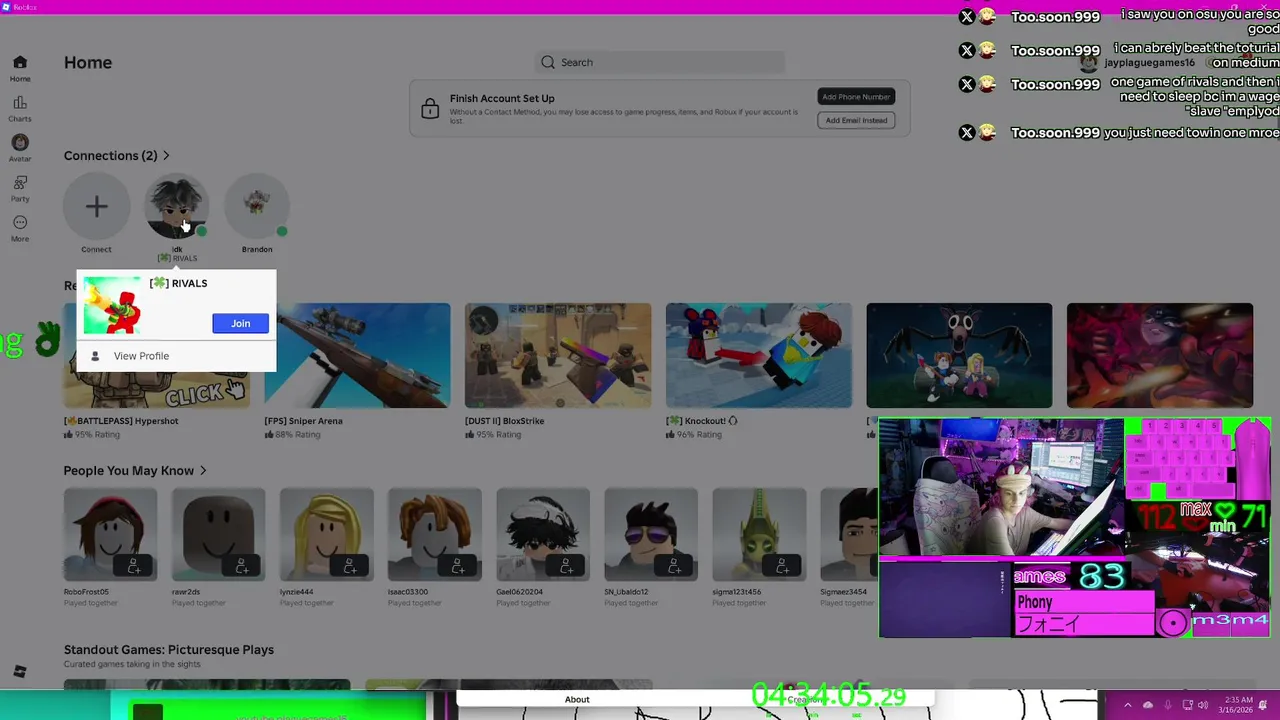Screen dimensions: 1280x720
Task: Open sigma123t456's avatar card
Action: point(758,534)
